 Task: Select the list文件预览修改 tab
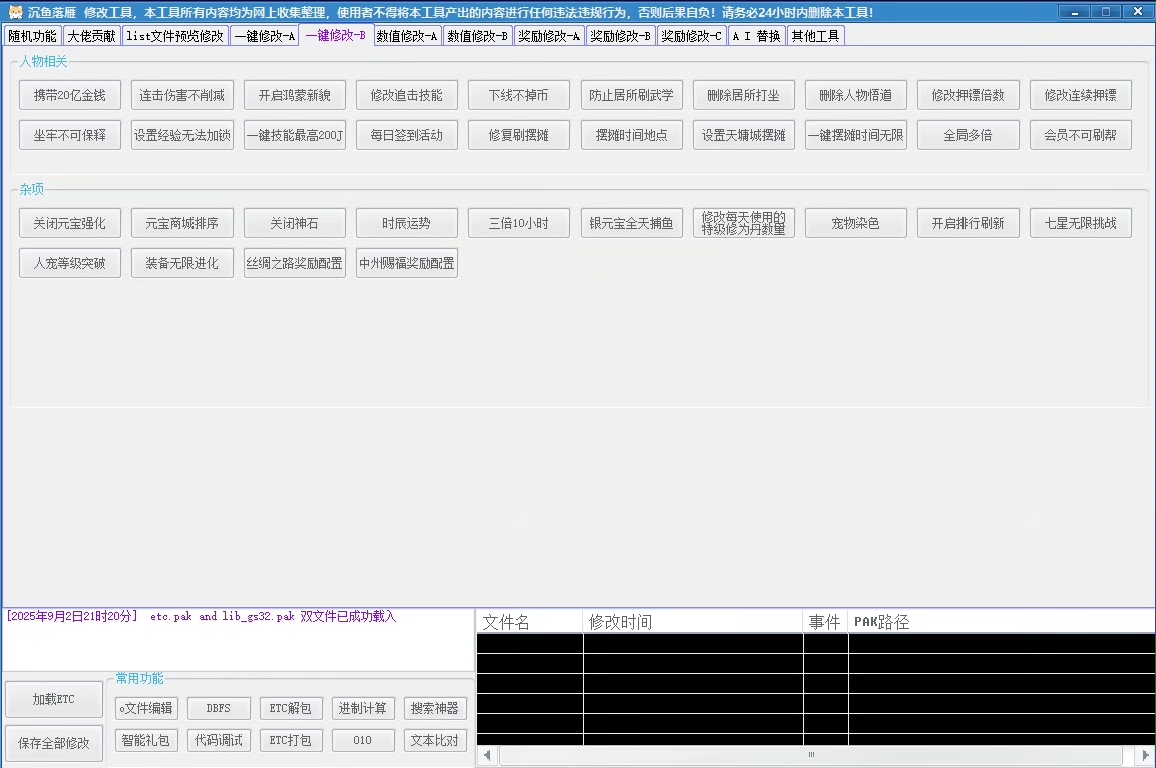175,36
